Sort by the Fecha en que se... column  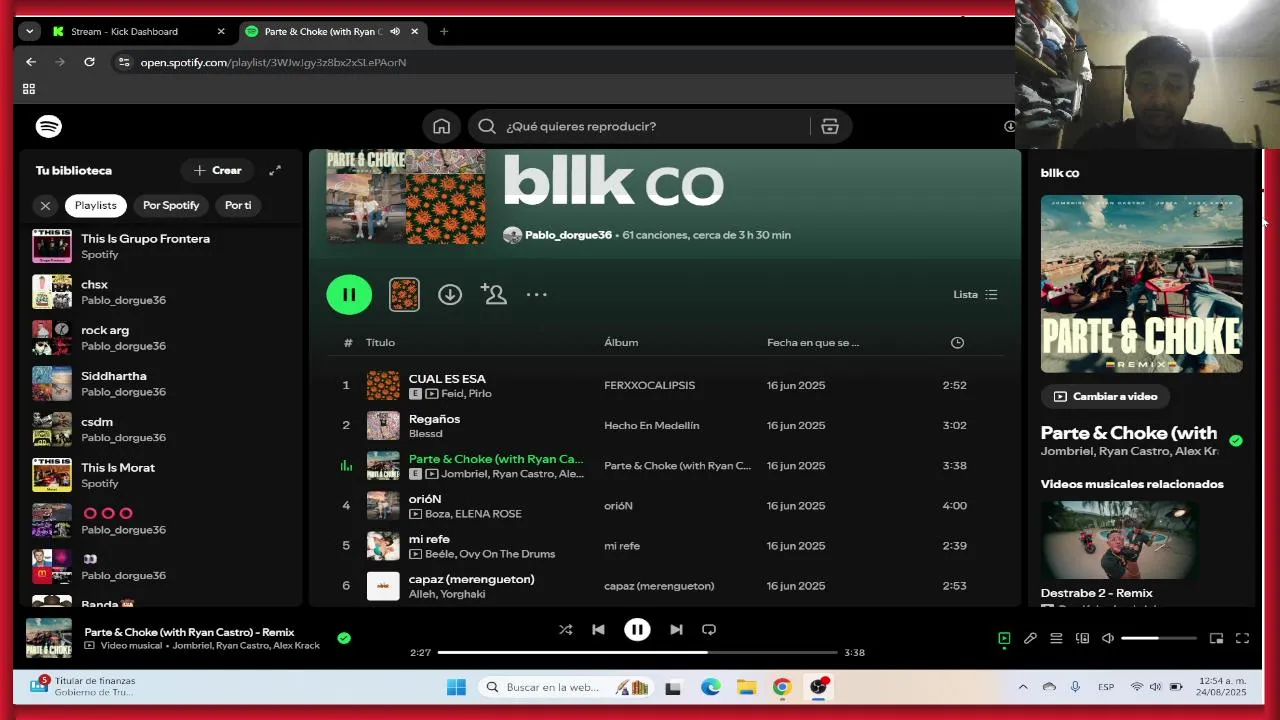tap(813, 342)
